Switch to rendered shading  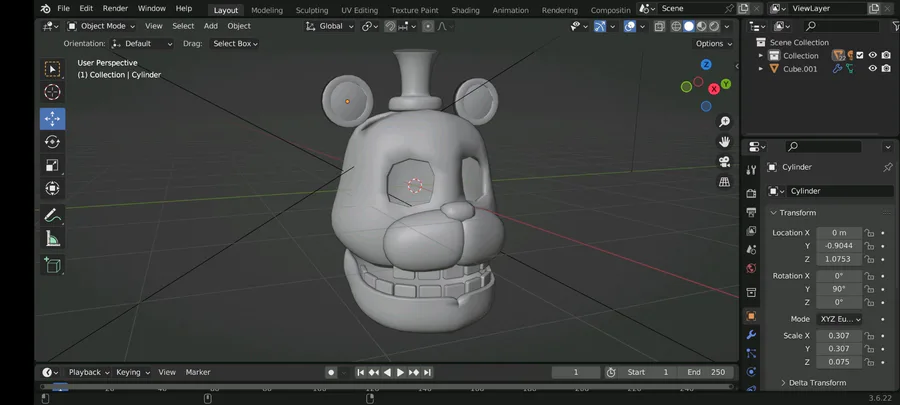(x=714, y=26)
